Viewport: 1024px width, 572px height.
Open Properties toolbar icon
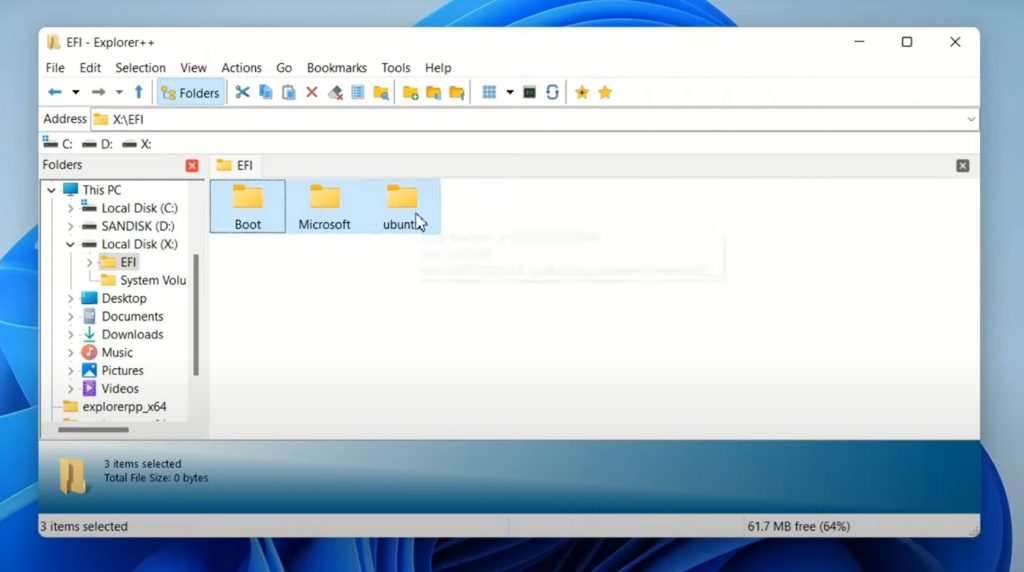click(x=358, y=93)
